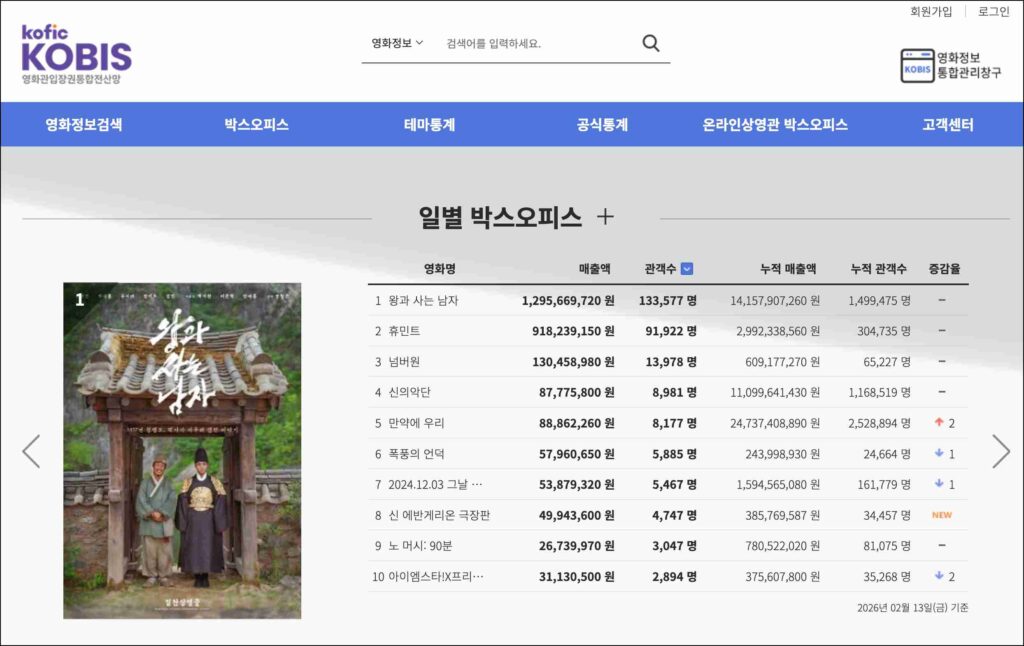1024x646 pixels.
Task: Click the plus icon beside 일별 박스오피스
Action: click(605, 217)
